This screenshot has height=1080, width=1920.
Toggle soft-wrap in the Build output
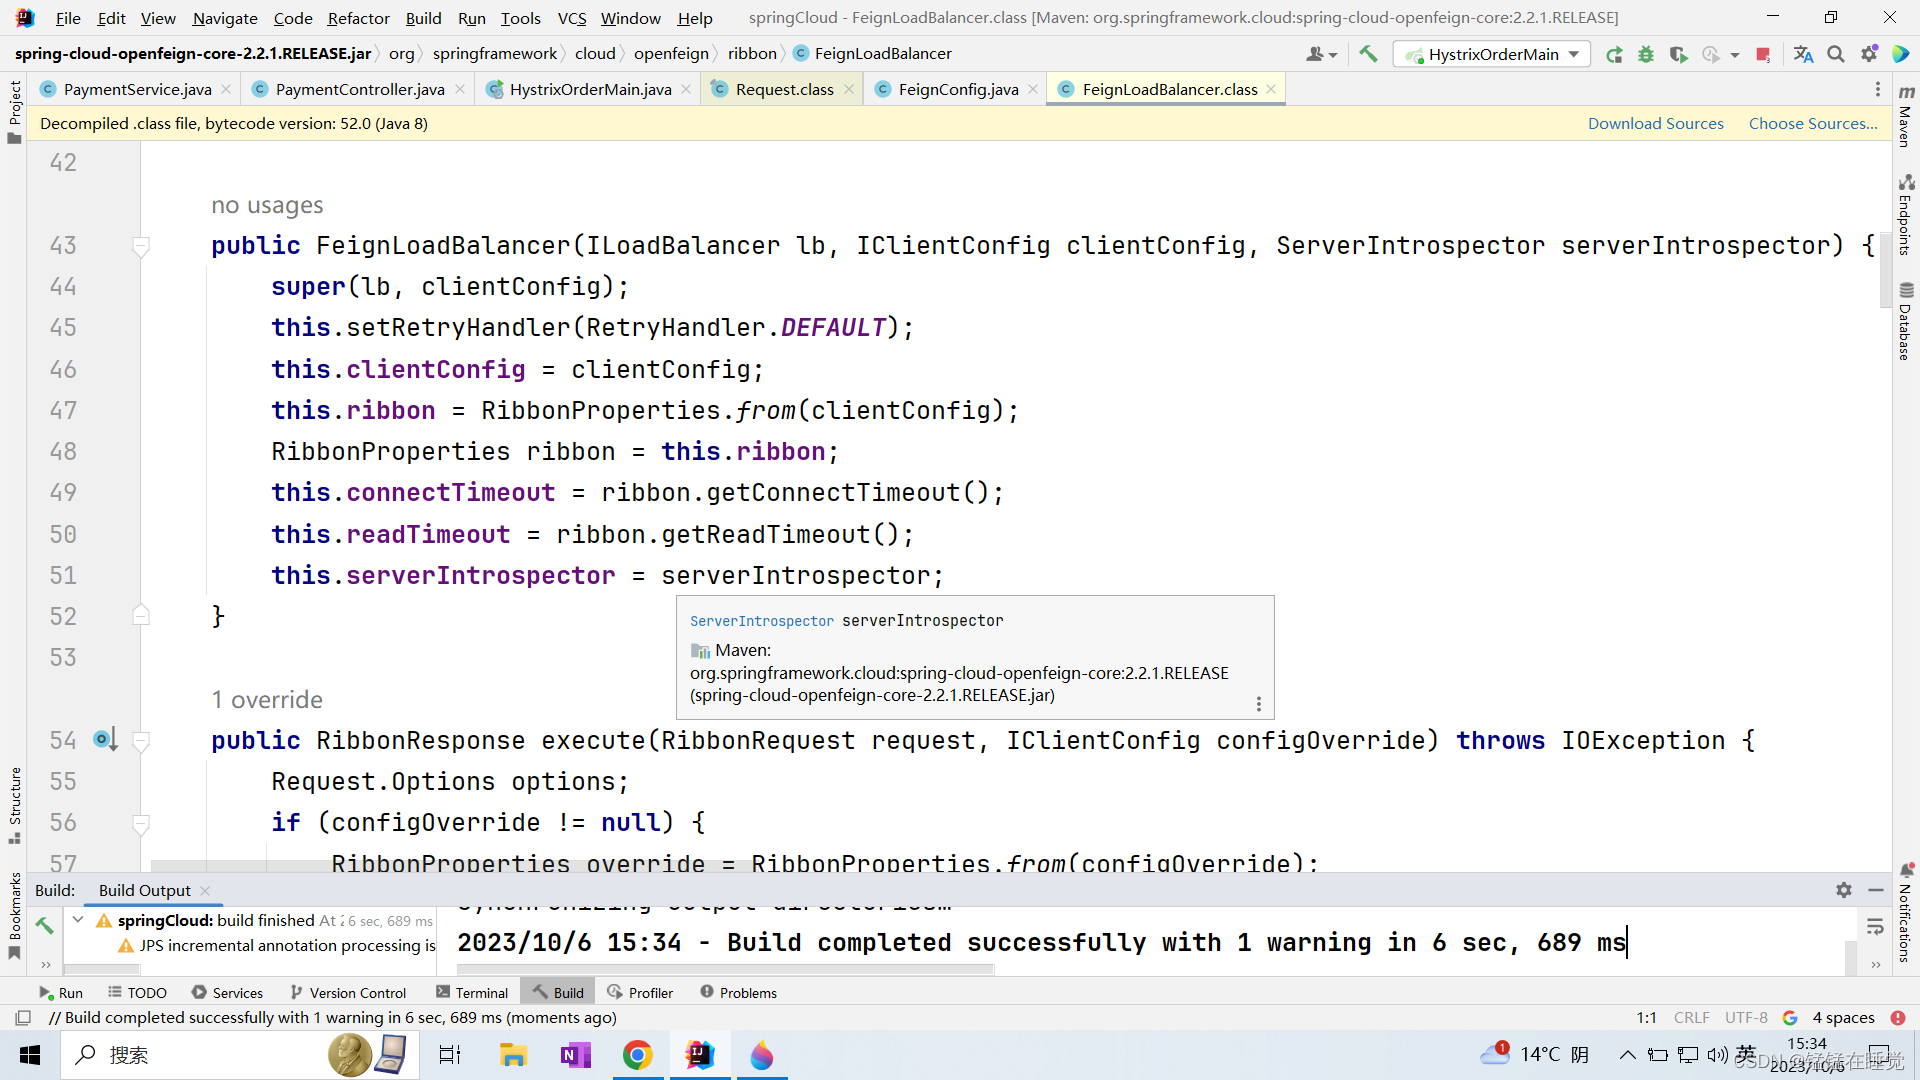click(1875, 926)
